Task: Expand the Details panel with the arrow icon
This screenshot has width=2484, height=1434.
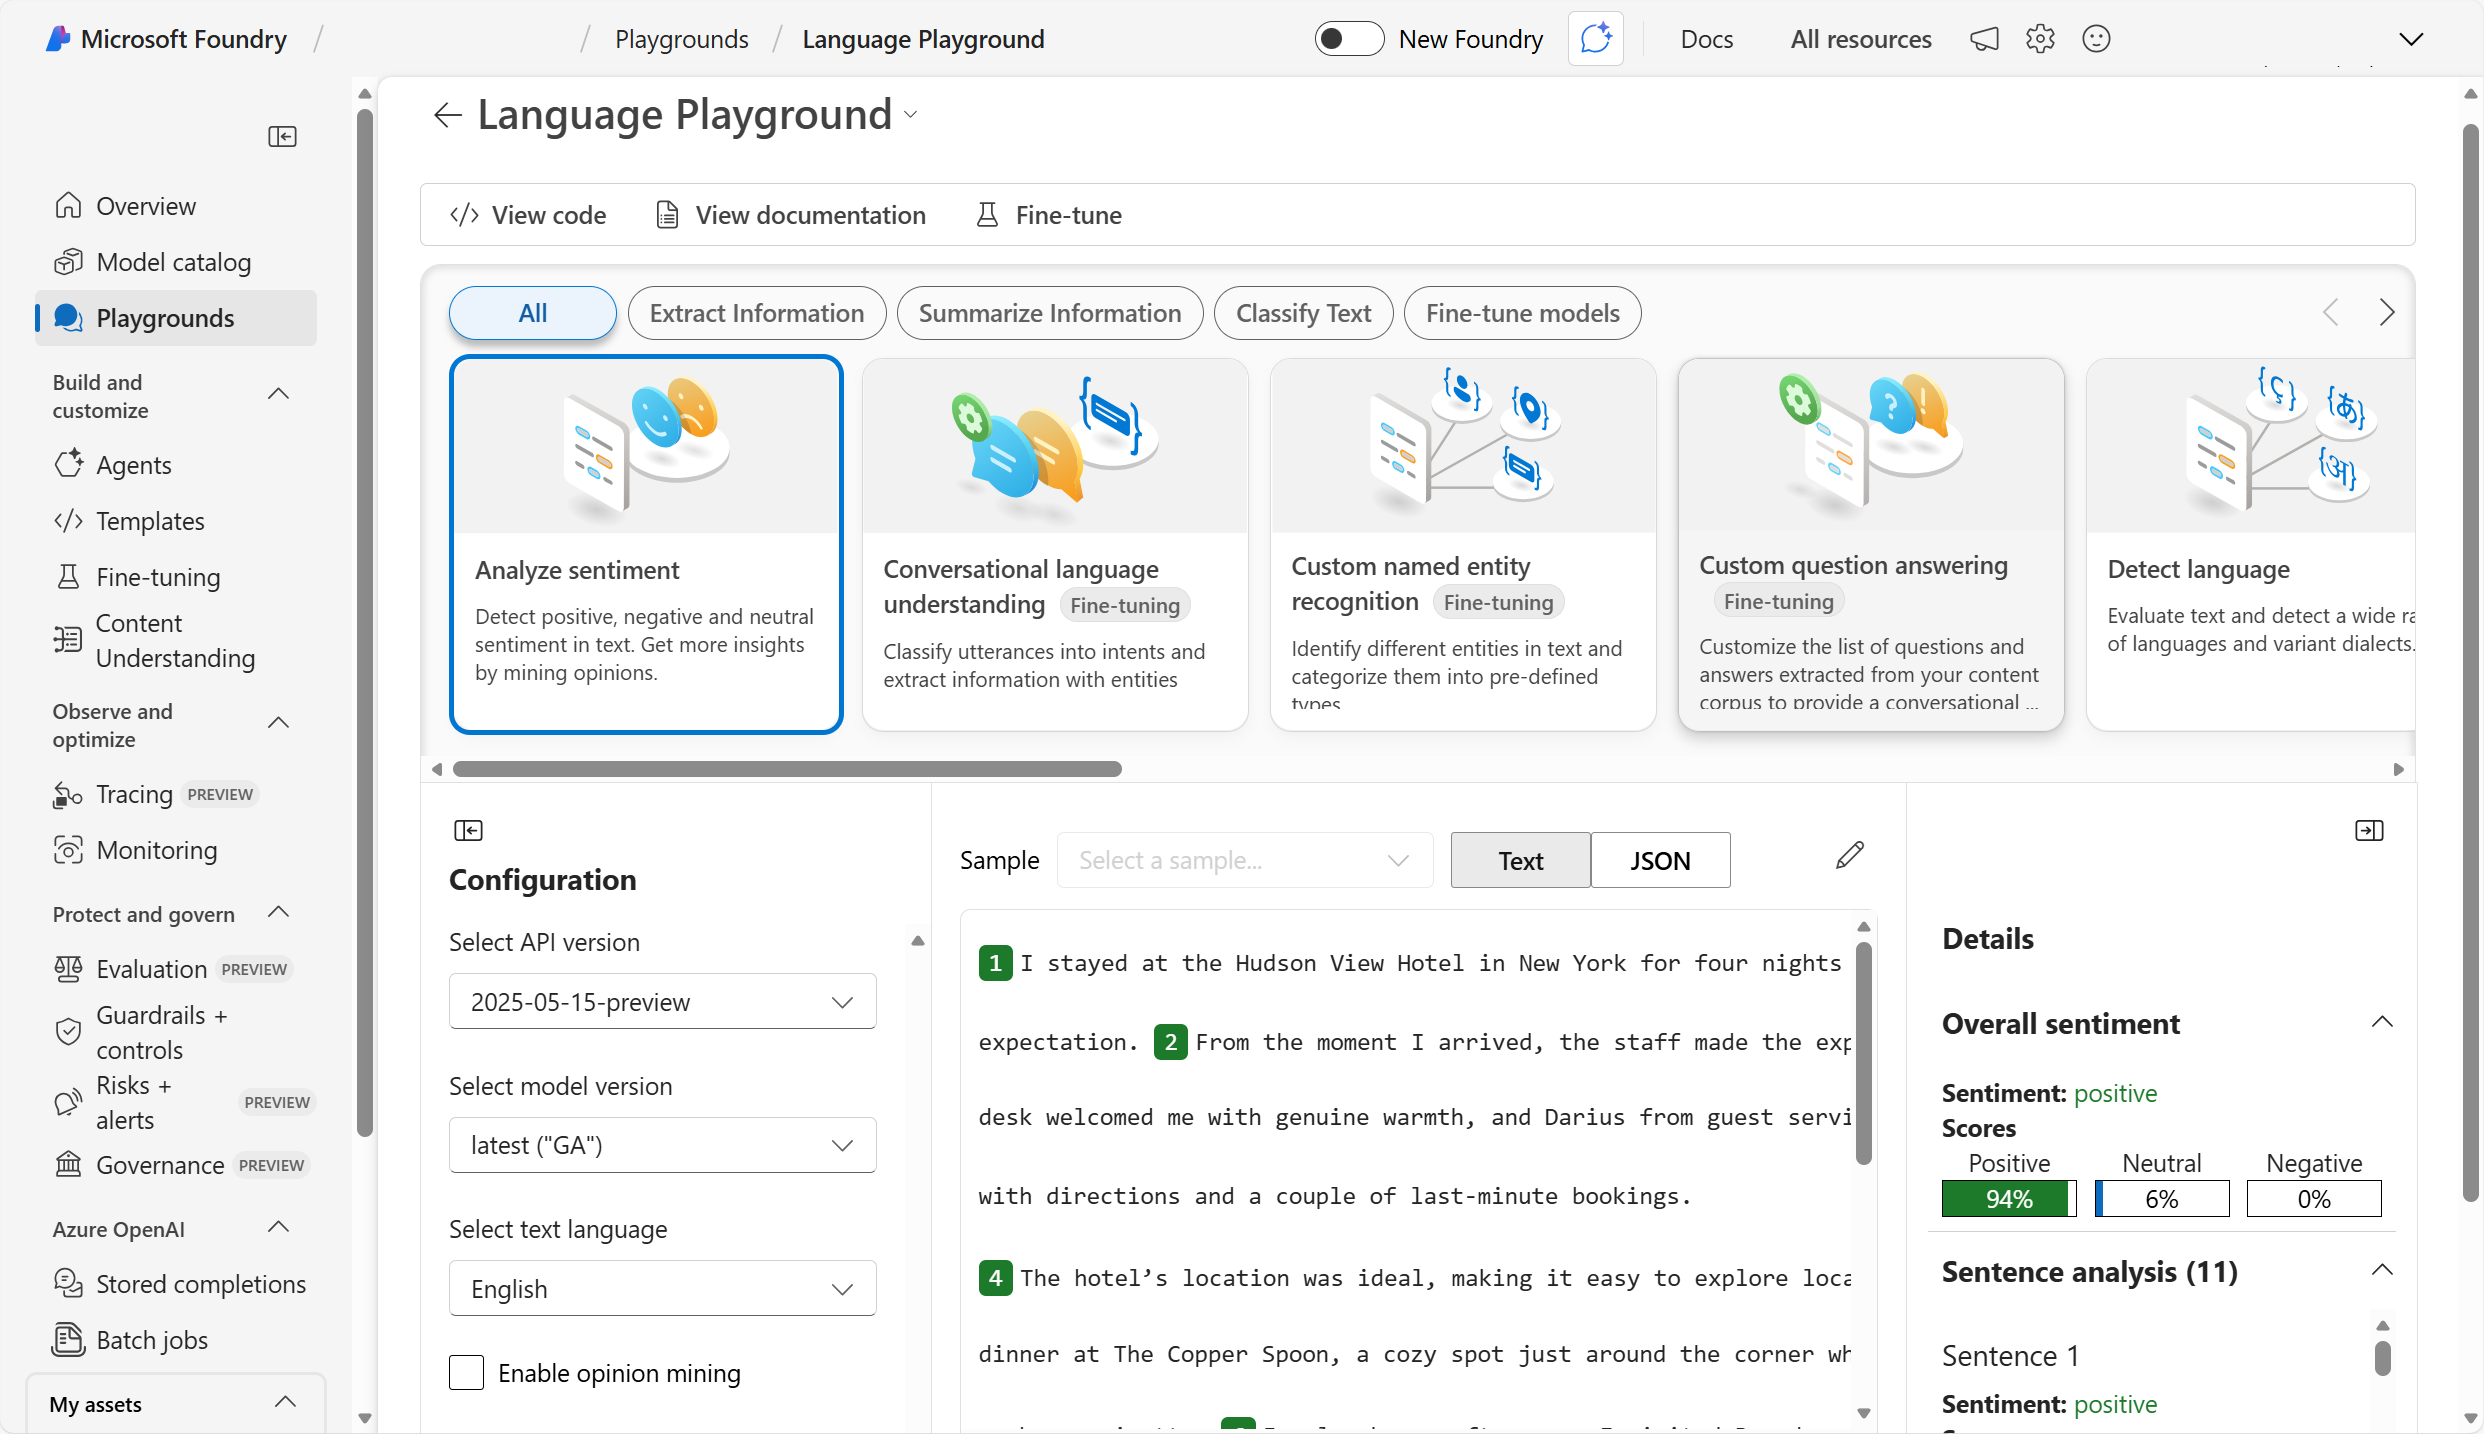Action: 2369,830
